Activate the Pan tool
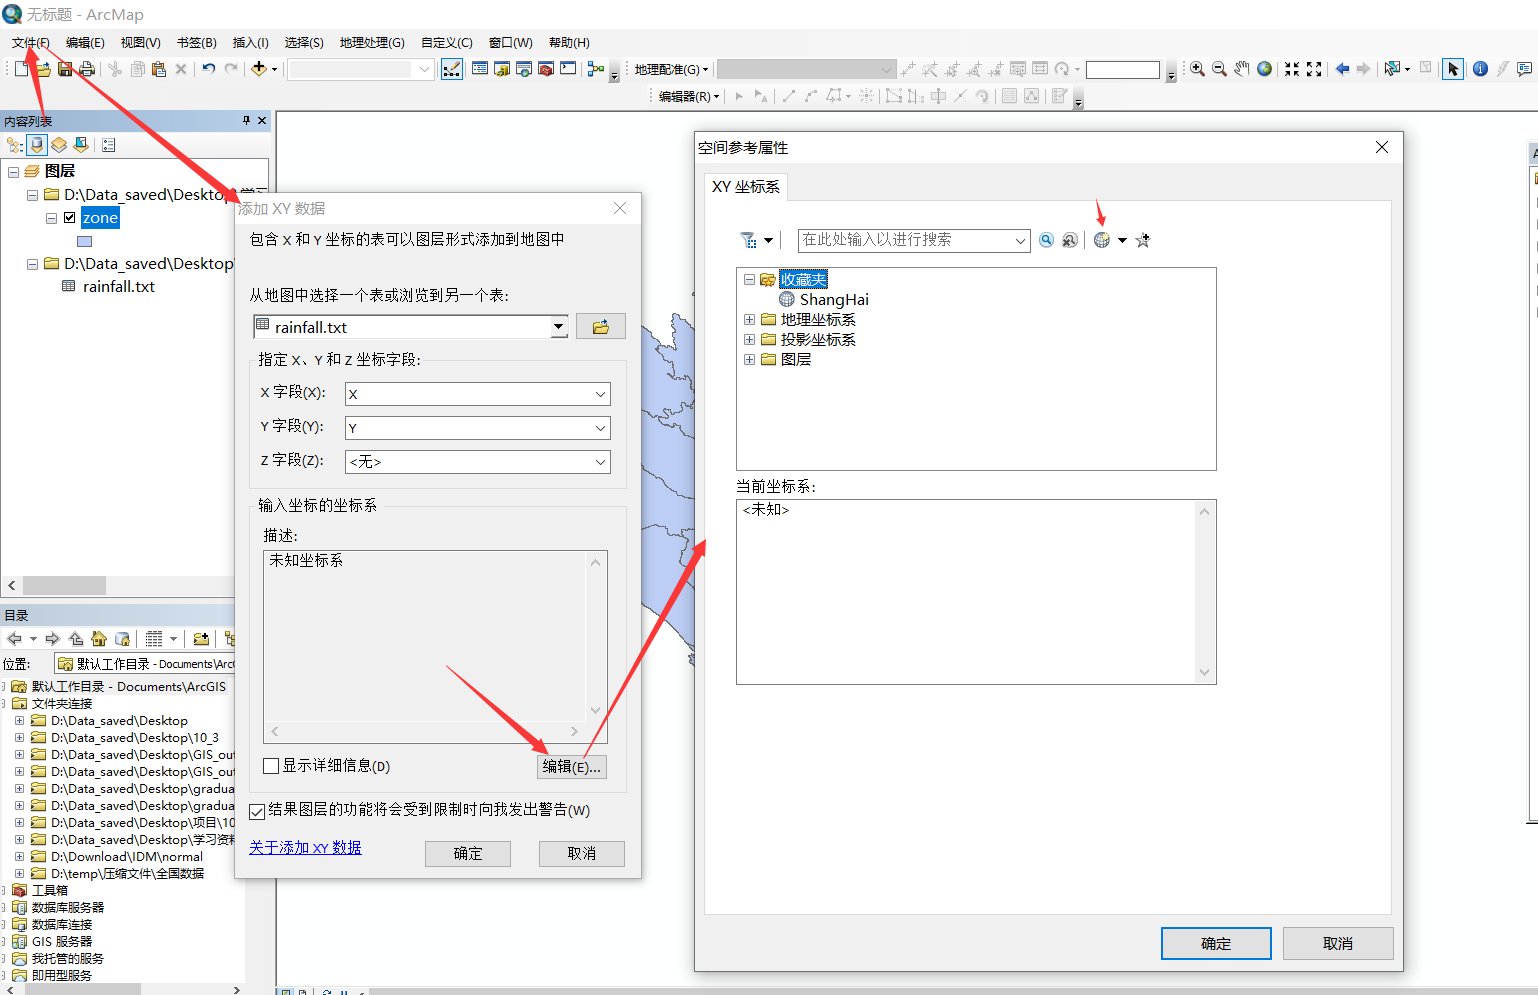 [1241, 69]
